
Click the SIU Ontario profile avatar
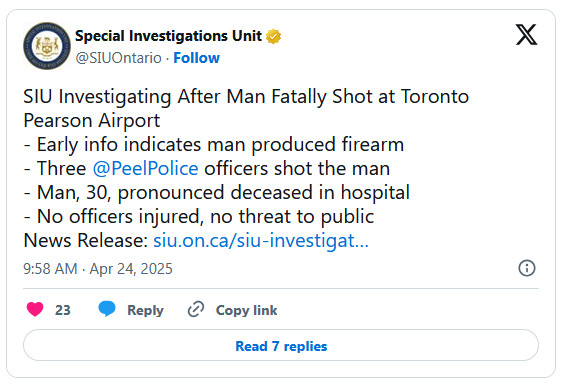point(47,46)
